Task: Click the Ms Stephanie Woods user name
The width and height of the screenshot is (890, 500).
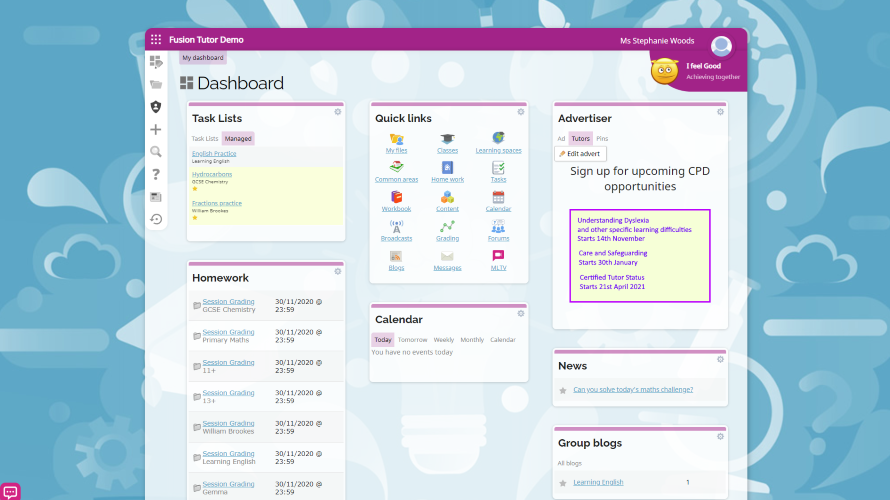Action: pos(657,41)
